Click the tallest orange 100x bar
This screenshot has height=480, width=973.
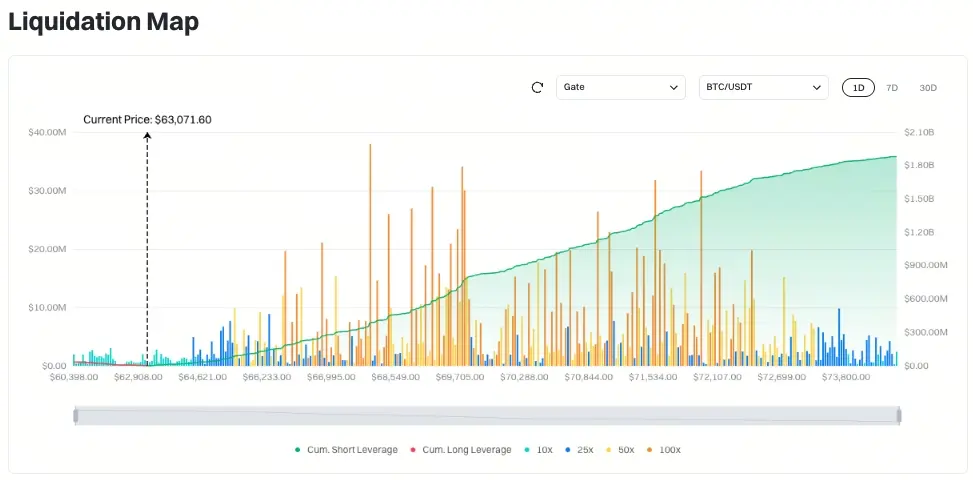point(370,255)
